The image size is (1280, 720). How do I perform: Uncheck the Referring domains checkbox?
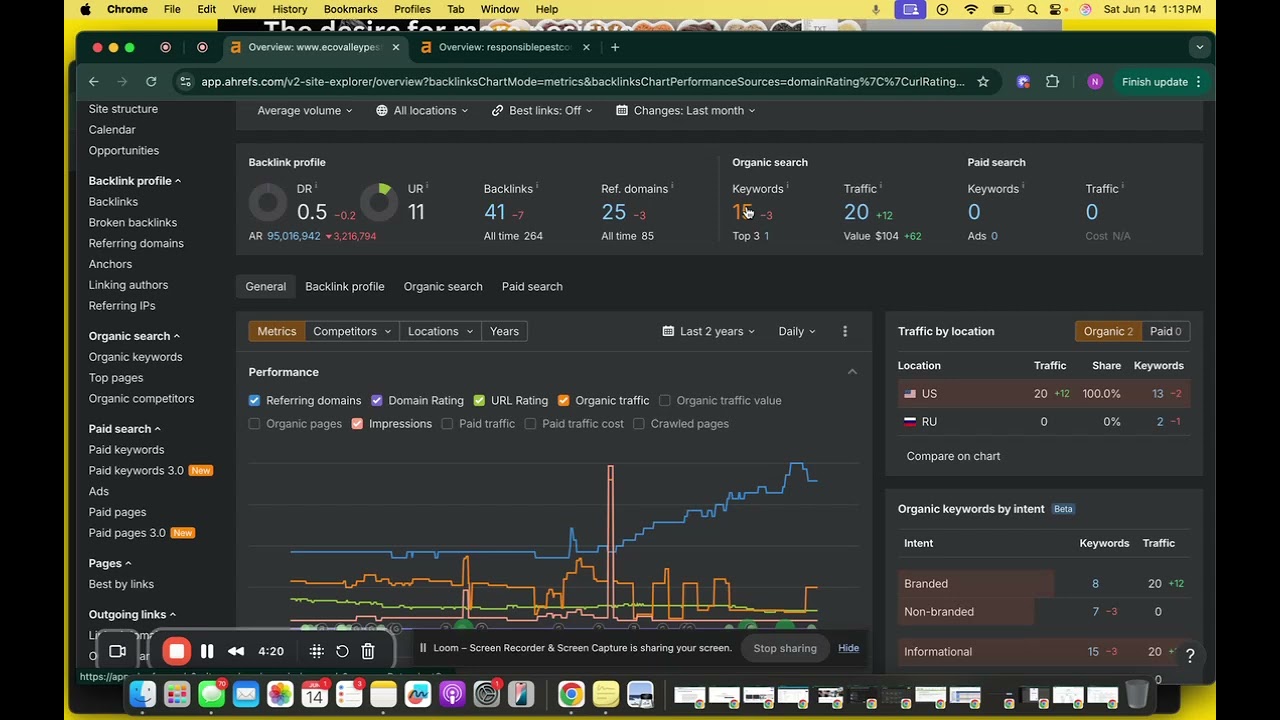(254, 400)
